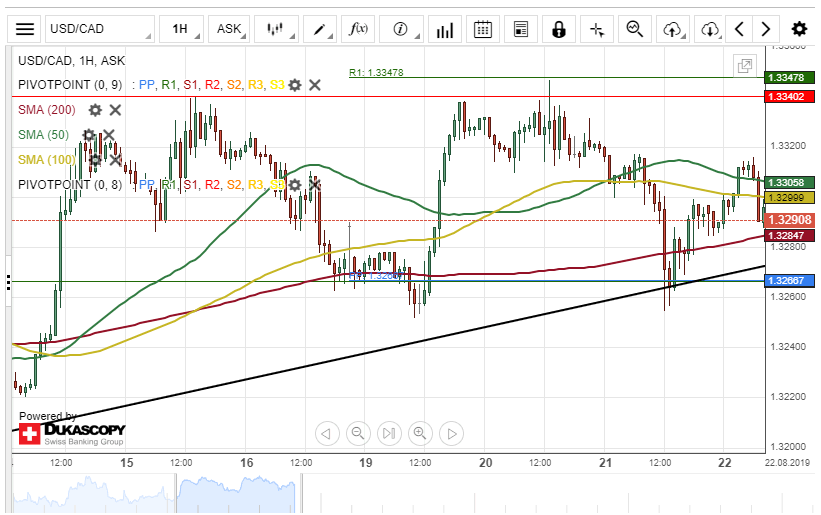
Task: Open settings for the SMA (200) indicator
Action: click(x=95, y=110)
